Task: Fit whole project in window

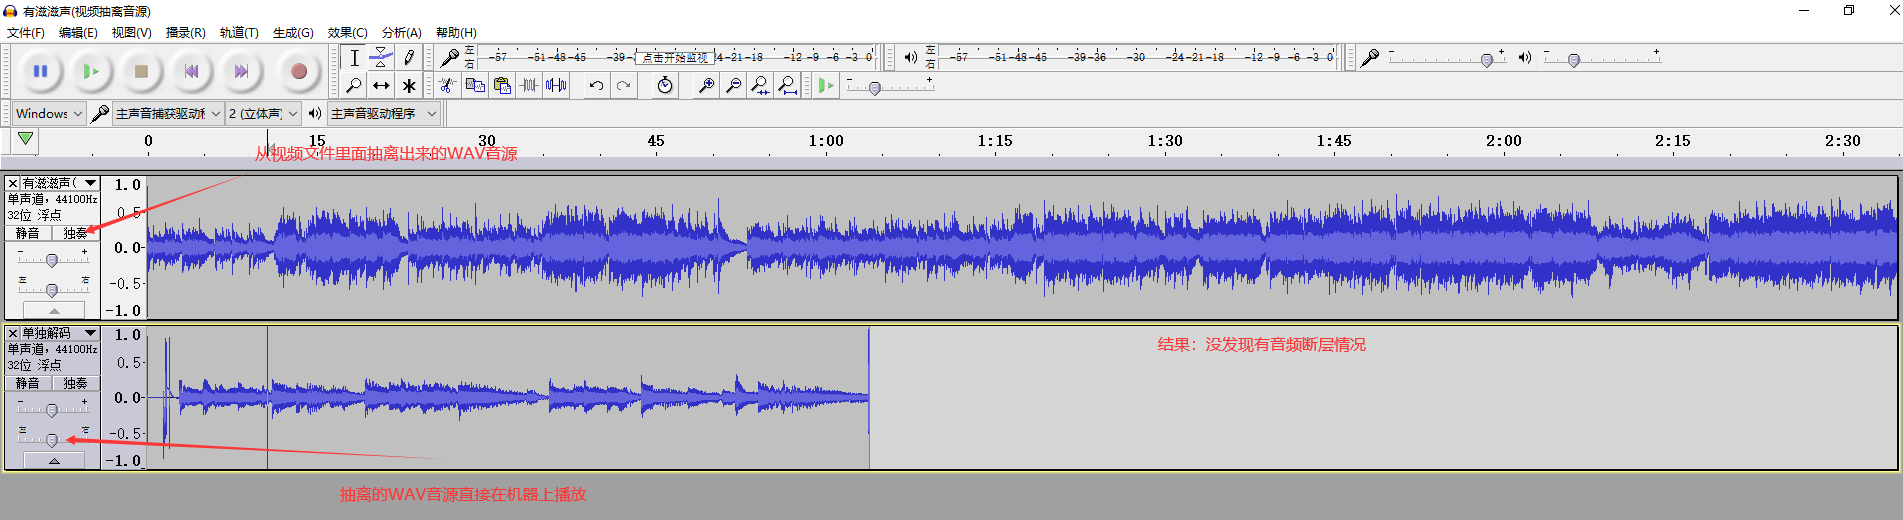Action: [787, 85]
